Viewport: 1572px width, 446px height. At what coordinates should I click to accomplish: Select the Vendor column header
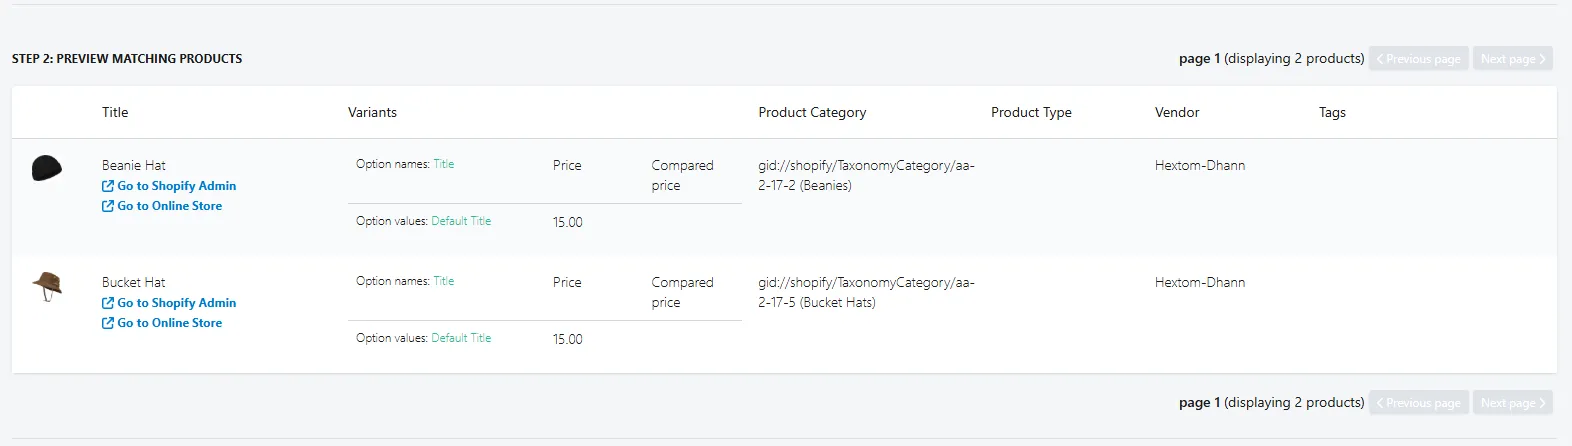1177,112
